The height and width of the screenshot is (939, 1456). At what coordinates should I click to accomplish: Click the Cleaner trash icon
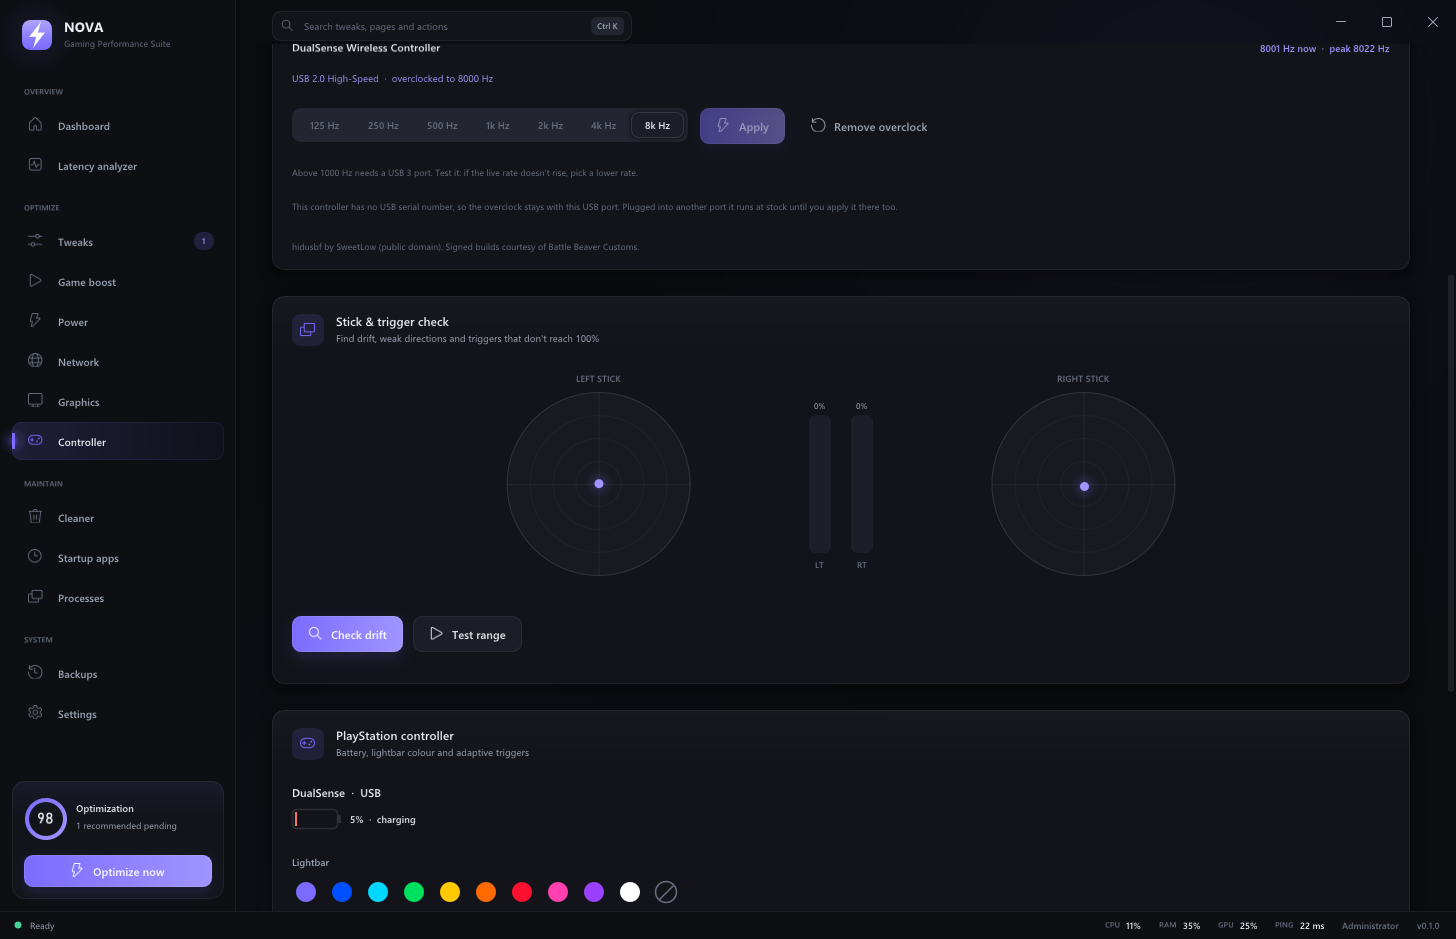click(35, 517)
